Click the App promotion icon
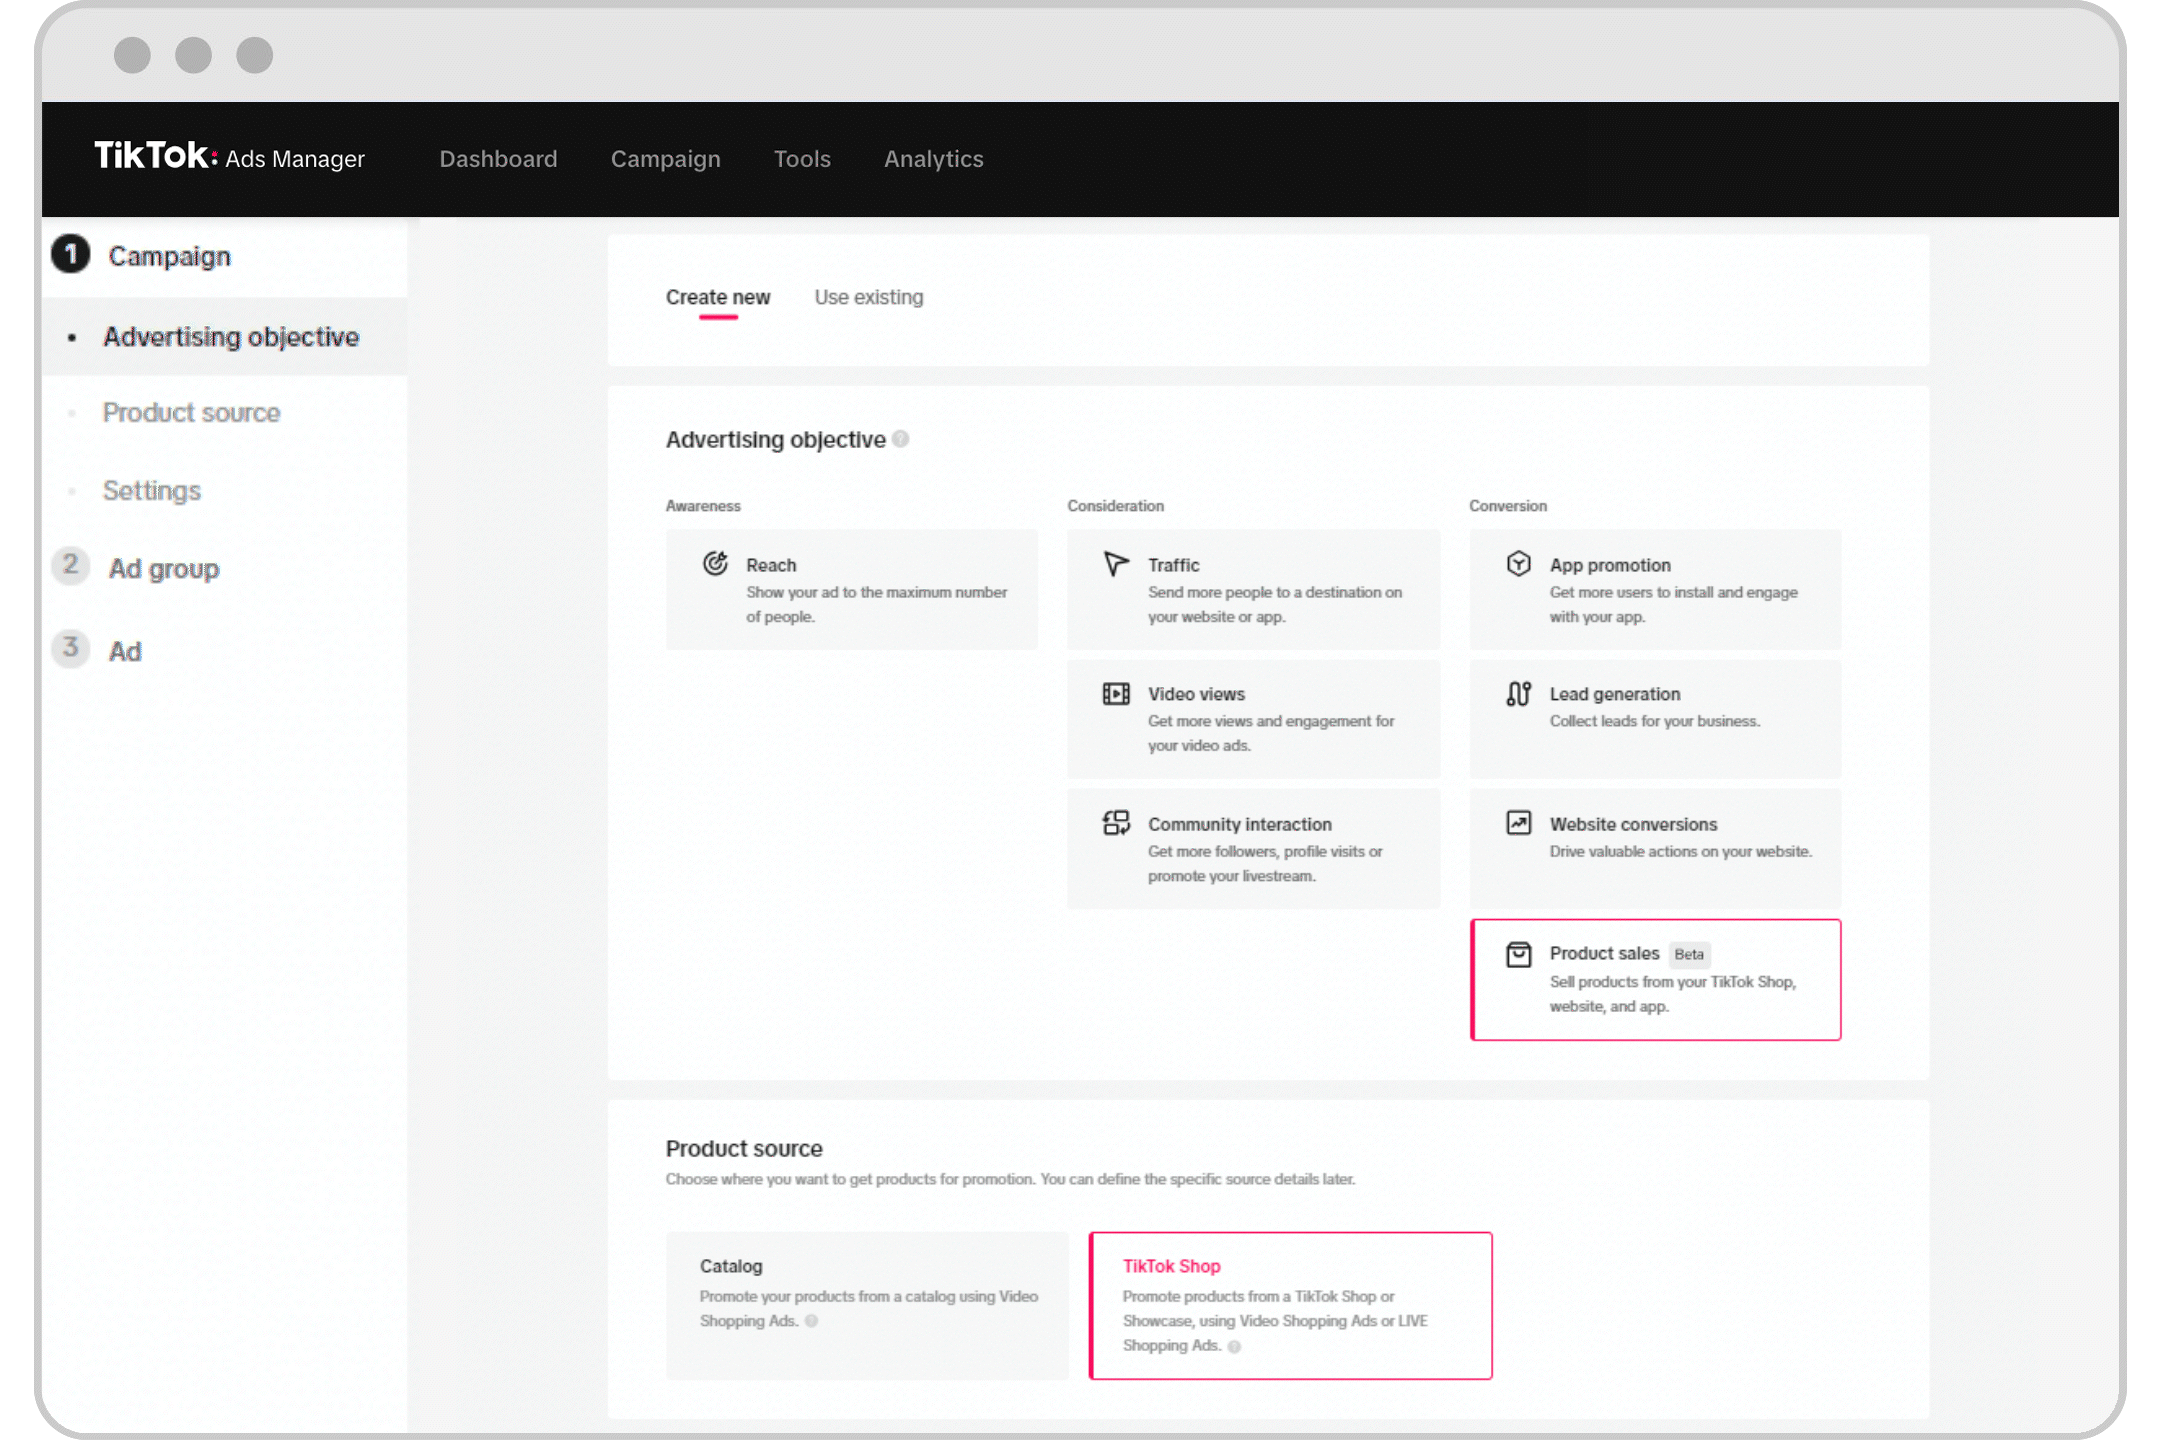The image size is (2160, 1440). 1518,563
